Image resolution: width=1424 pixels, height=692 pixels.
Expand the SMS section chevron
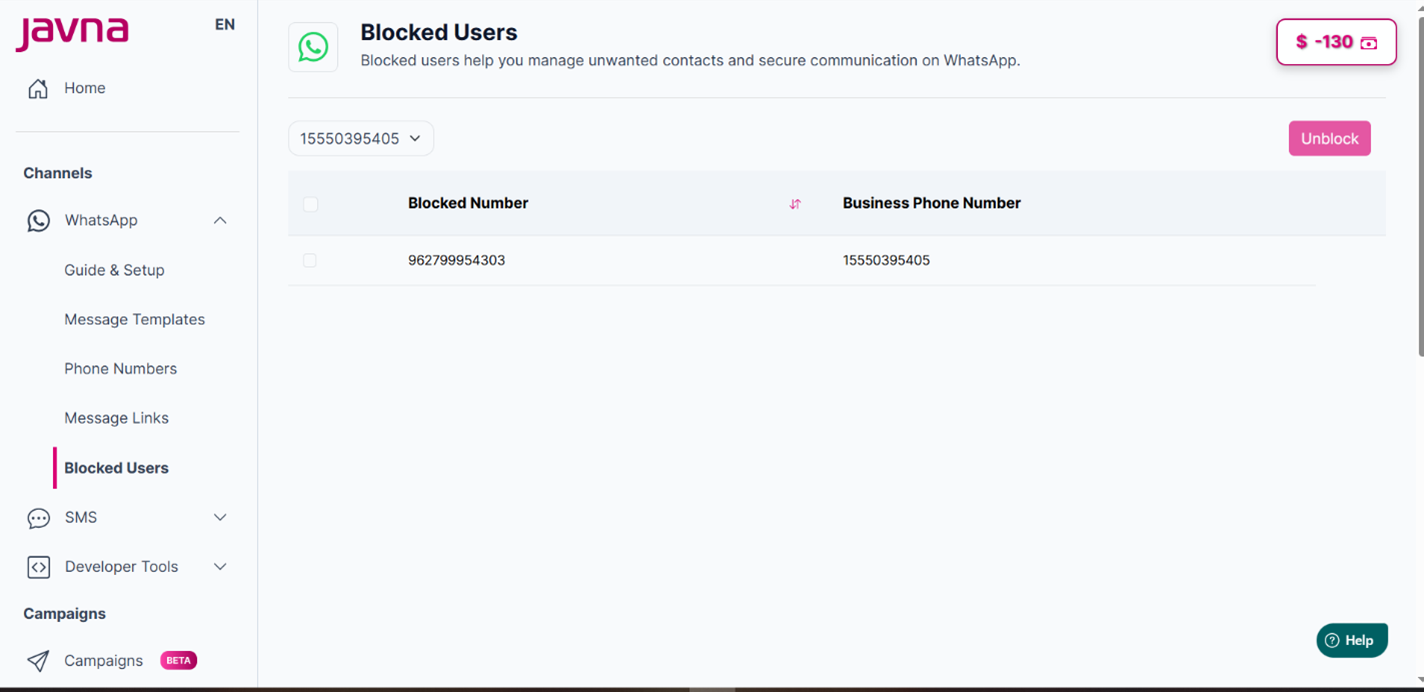(220, 517)
